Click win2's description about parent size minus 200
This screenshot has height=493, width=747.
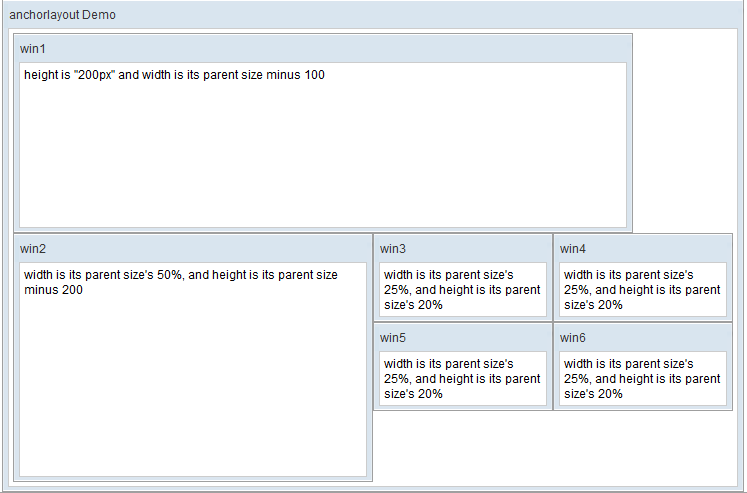180,282
